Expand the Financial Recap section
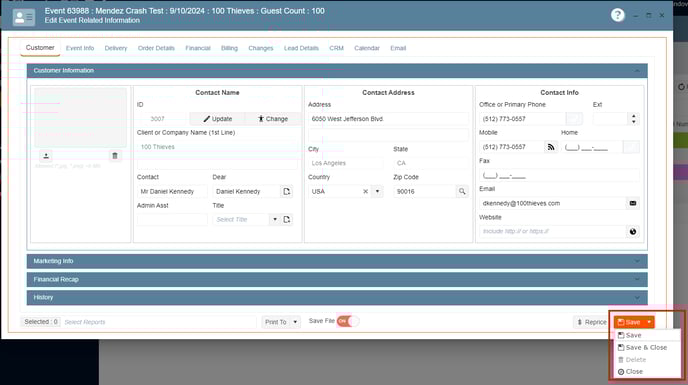The width and height of the screenshot is (688, 385). [x=337, y=280]
